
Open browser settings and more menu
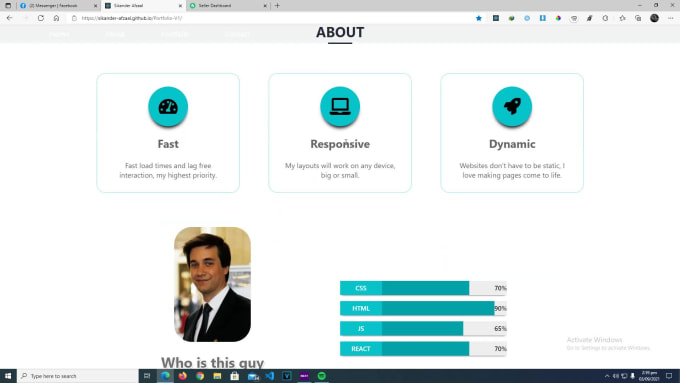pyautogui.click(x=670, y=18)
